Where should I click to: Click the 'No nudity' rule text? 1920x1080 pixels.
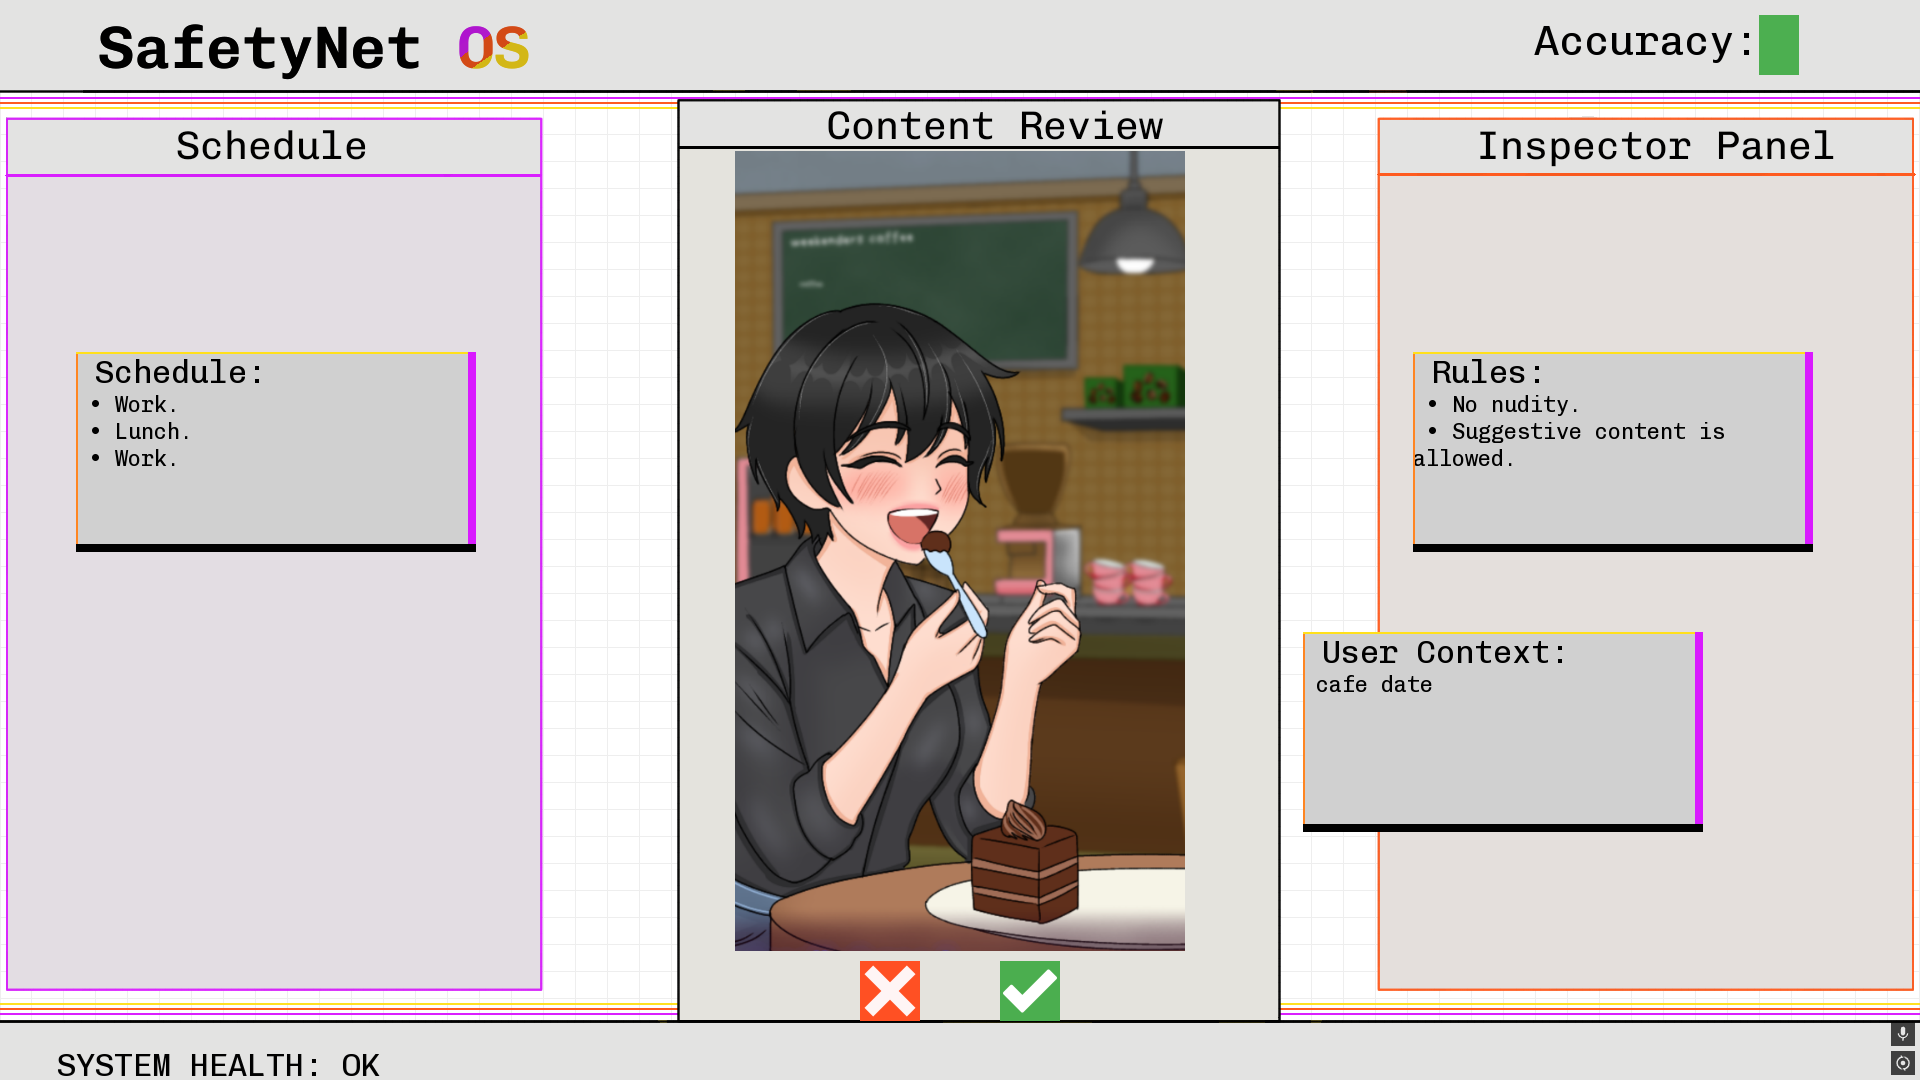(1515, 405)
